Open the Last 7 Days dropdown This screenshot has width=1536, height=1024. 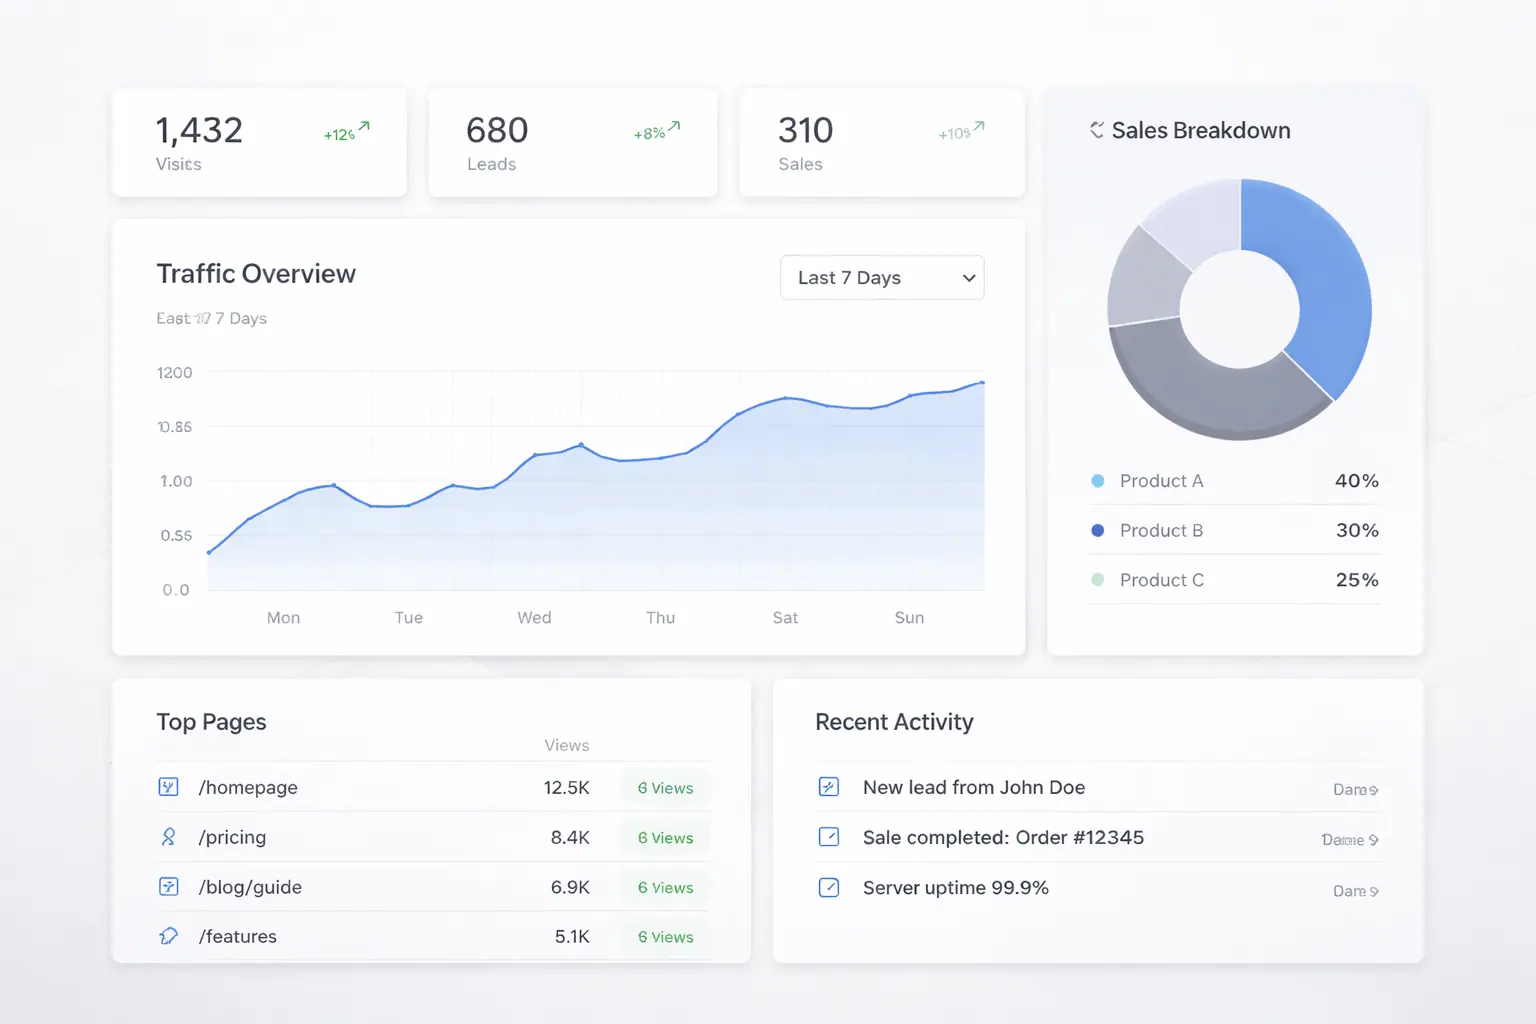881,278
